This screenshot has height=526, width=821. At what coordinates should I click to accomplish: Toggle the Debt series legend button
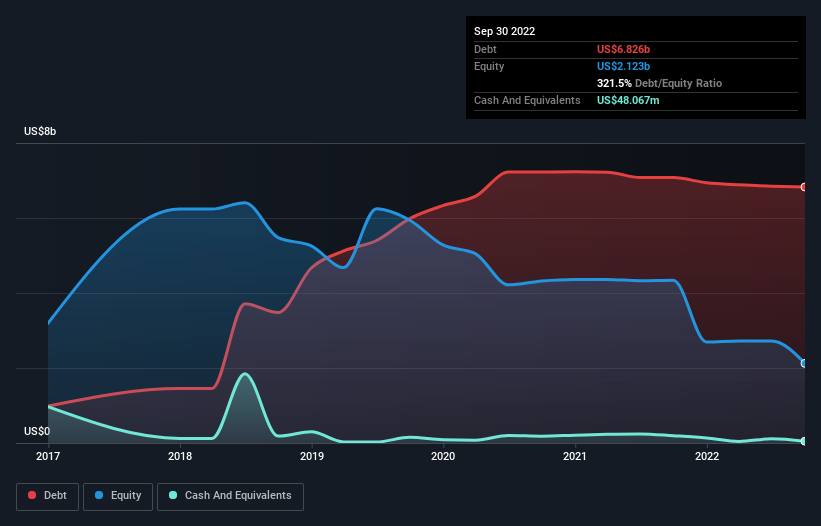(x=47, y=496)
